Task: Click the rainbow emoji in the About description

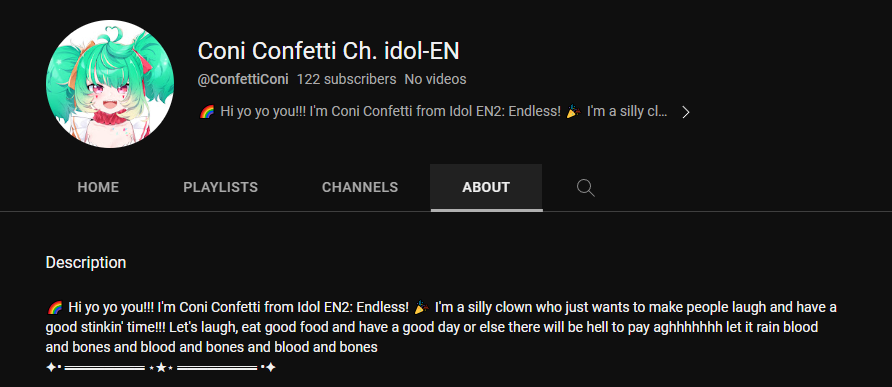Action: click(x=54, y=308)
